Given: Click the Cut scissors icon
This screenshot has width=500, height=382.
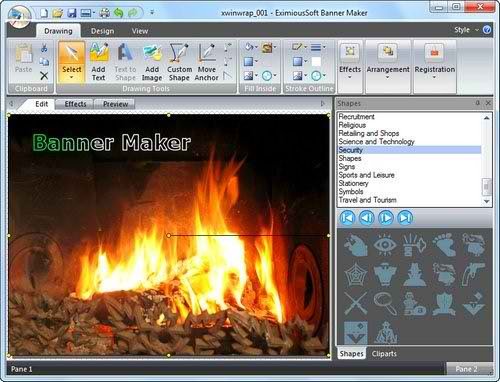Looking at the screenshot, I should point(44,48).
